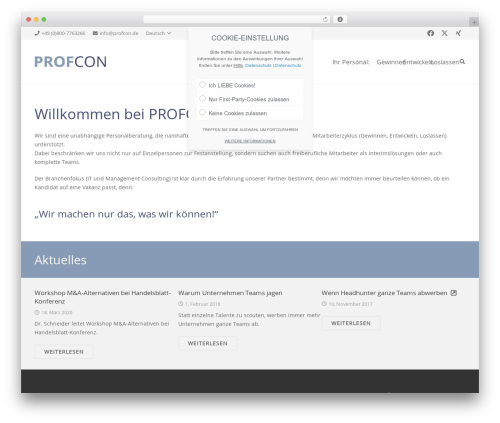This screenshot has height=423, width=500.
Task: Click the PROFCON logo
Action: 70,62
